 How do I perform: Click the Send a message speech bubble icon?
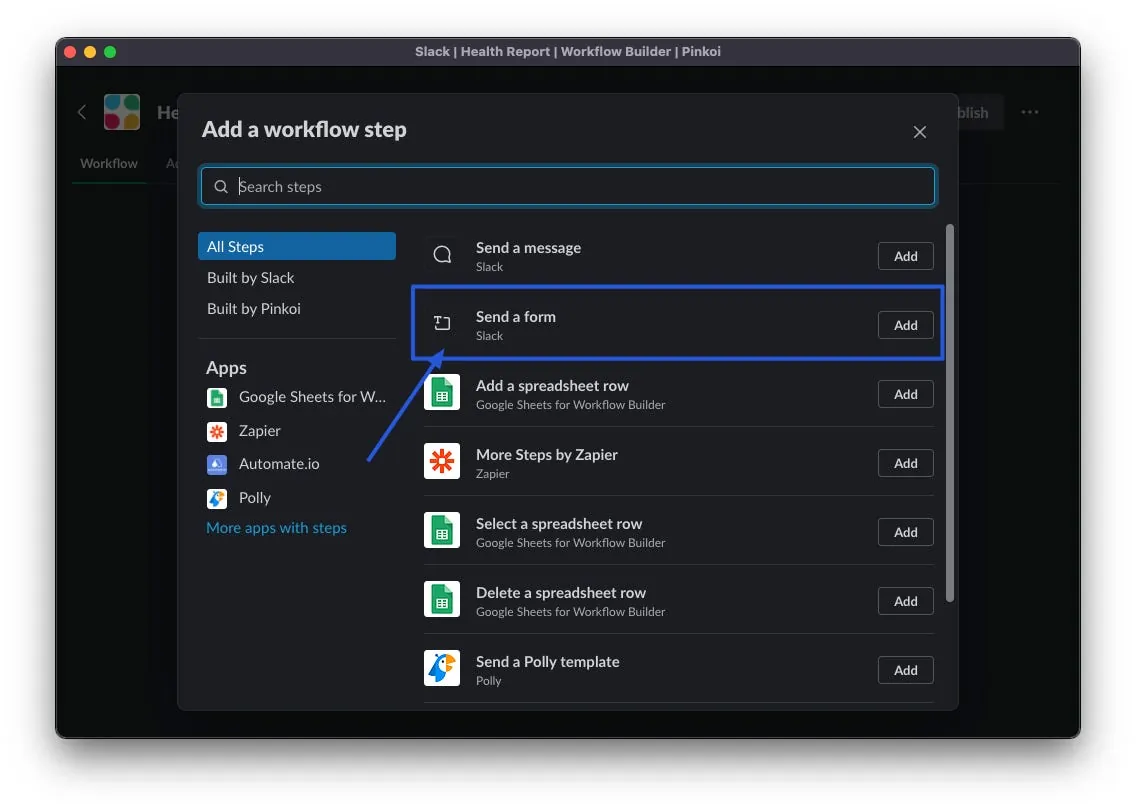click(442, 255)
